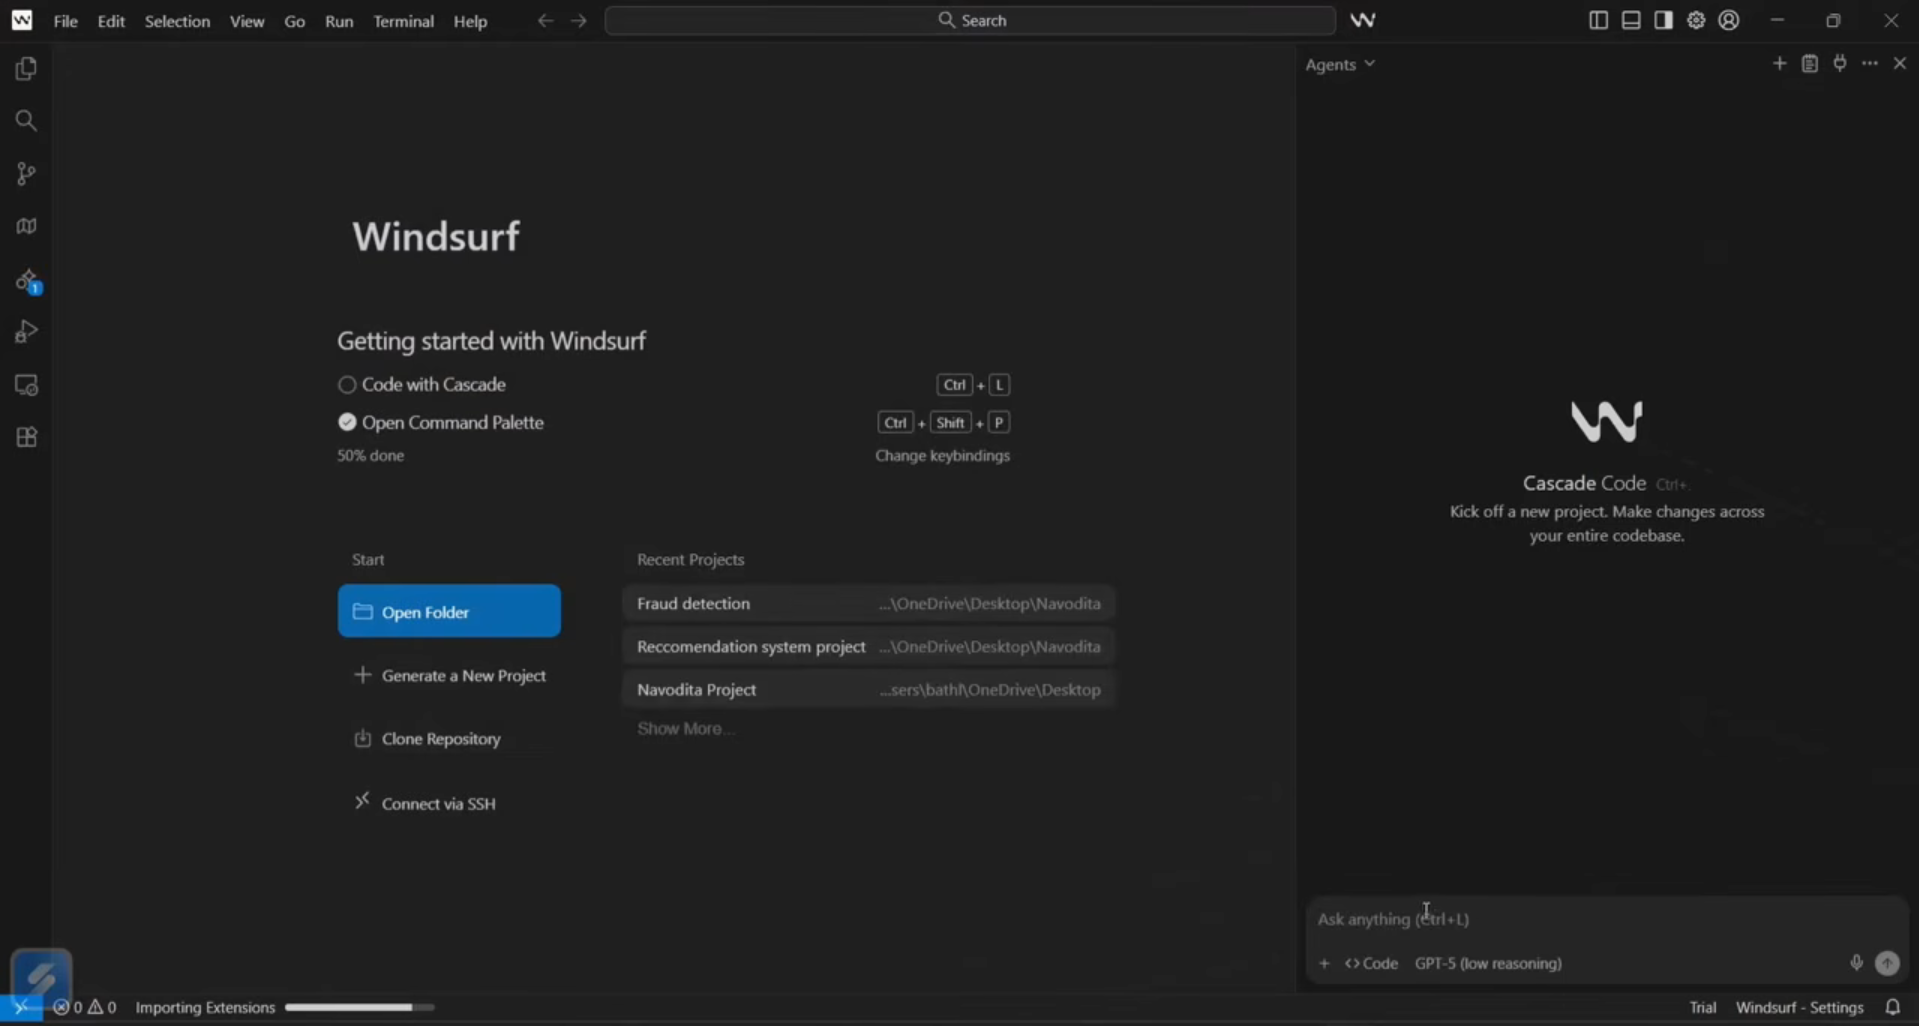Click the Windsurf icon beside search bar
Screen dimensions: 1919x1026
click(1363, 20)
